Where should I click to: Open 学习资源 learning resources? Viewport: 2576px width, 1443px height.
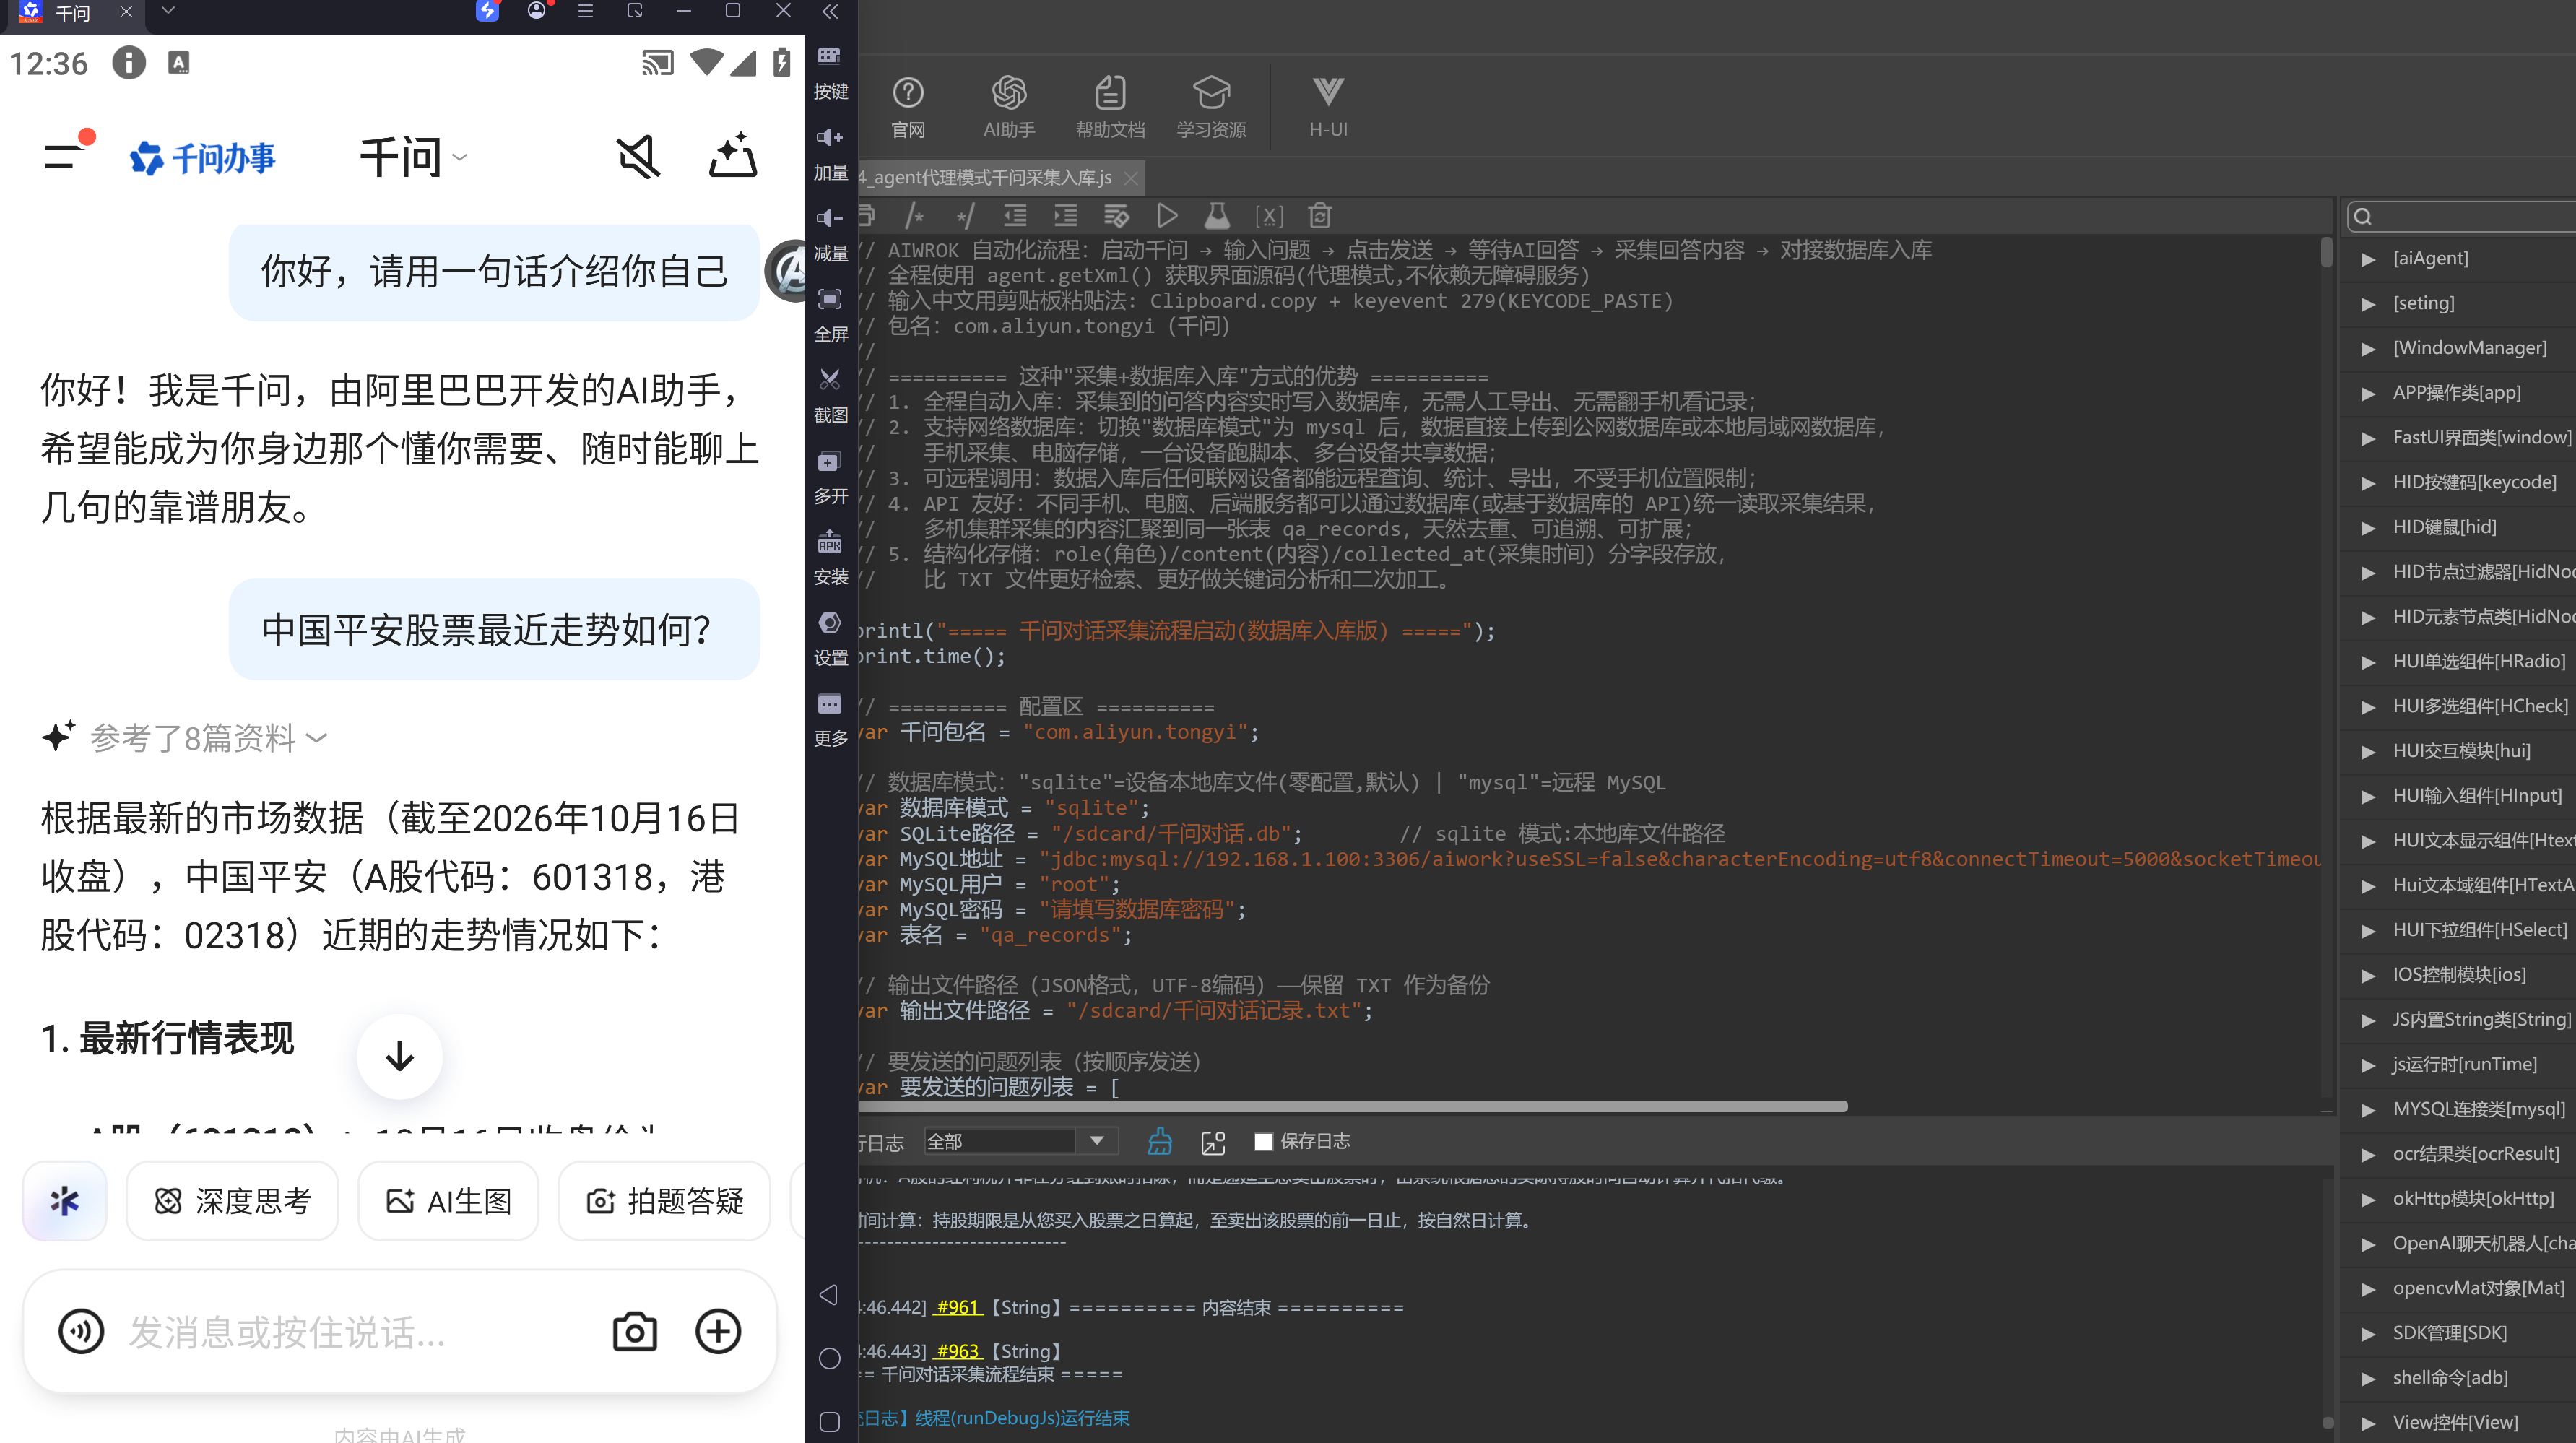click(1211, 106)
